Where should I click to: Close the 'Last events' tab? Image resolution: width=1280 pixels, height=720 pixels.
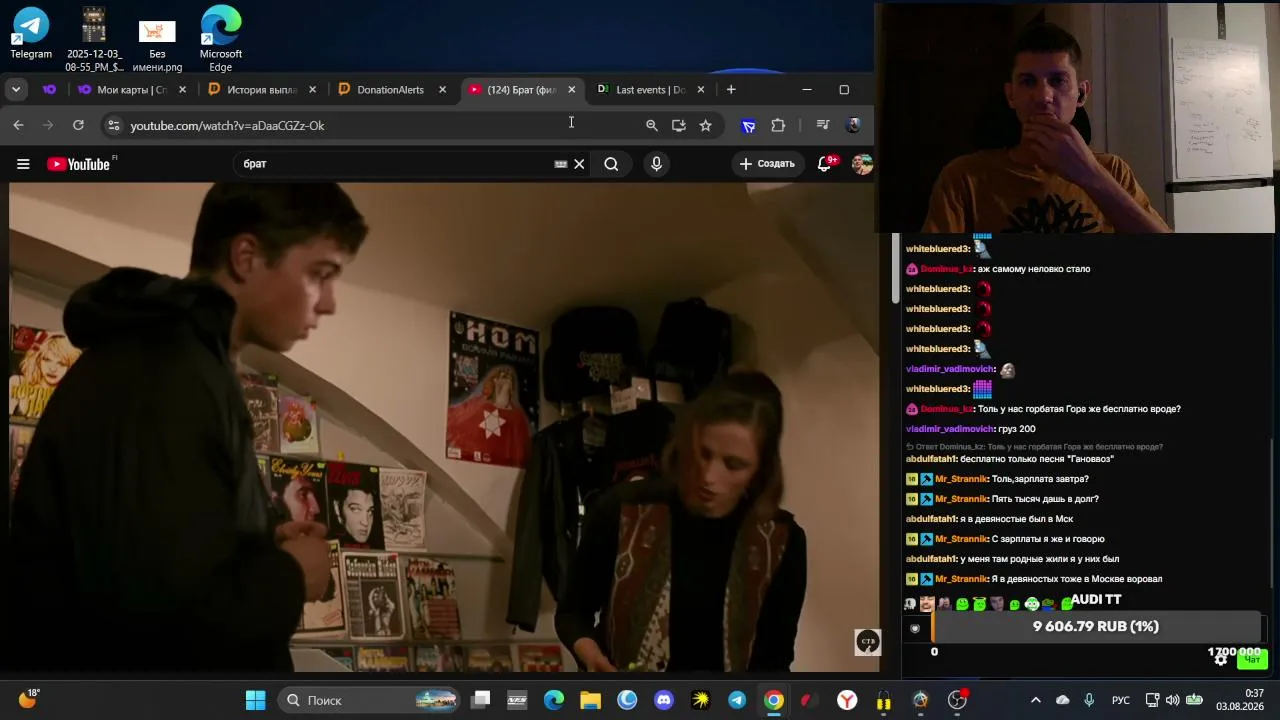pyautogui.click(x=700, y=90)
